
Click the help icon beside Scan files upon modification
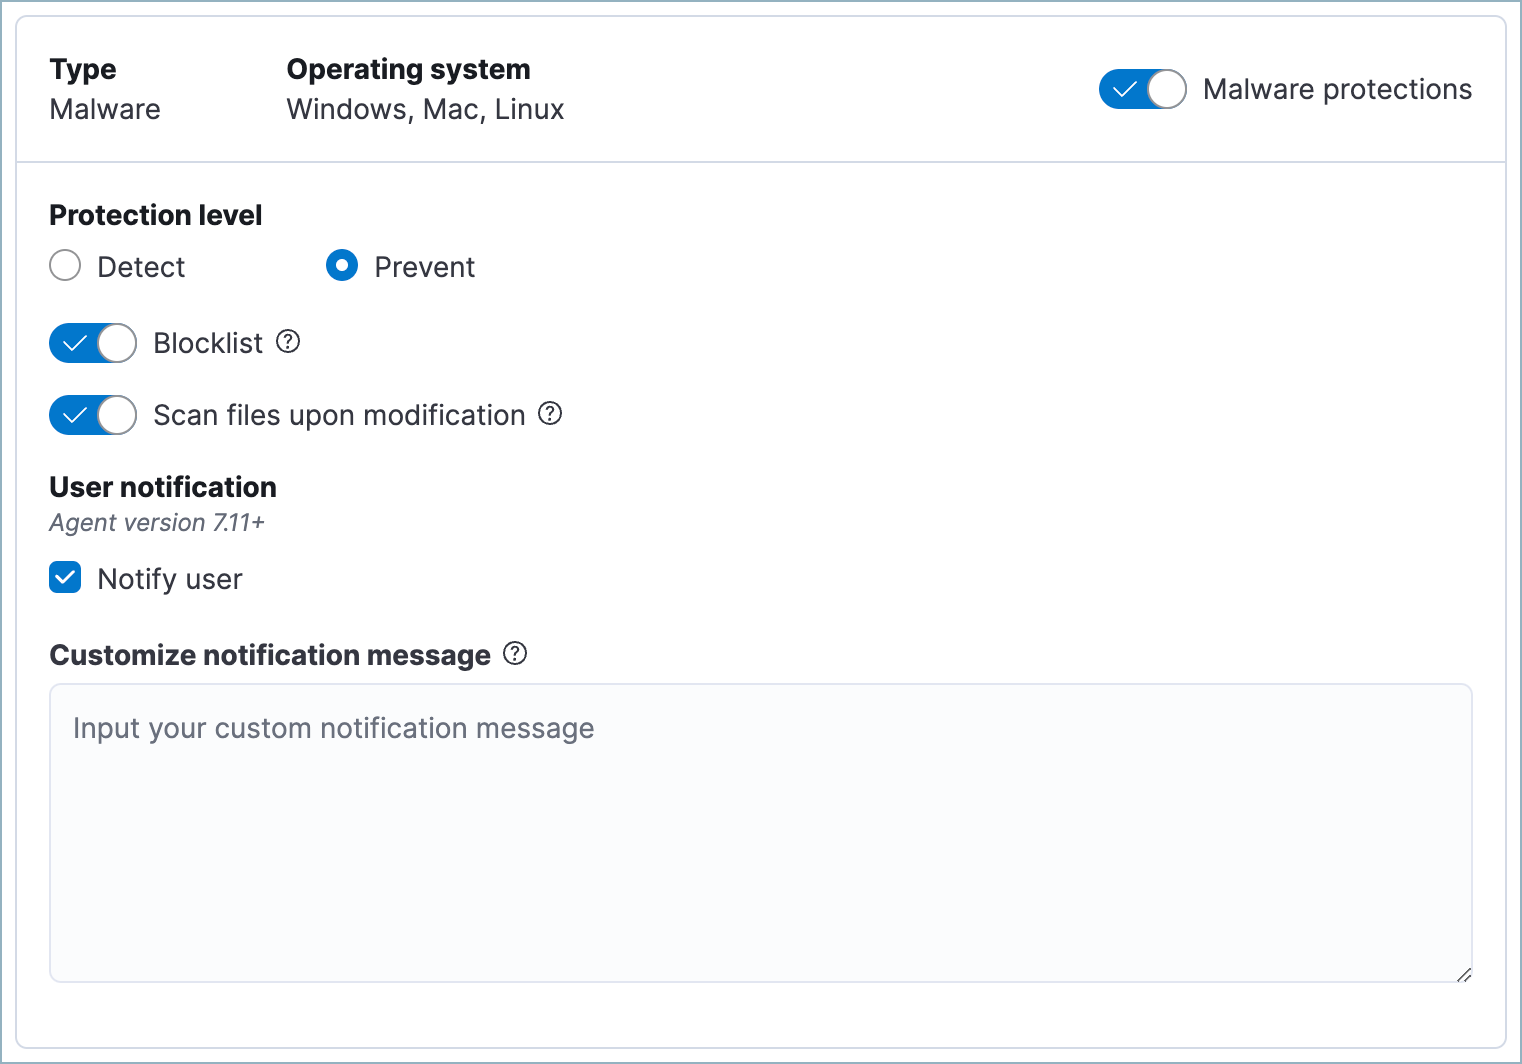point(549,414)
